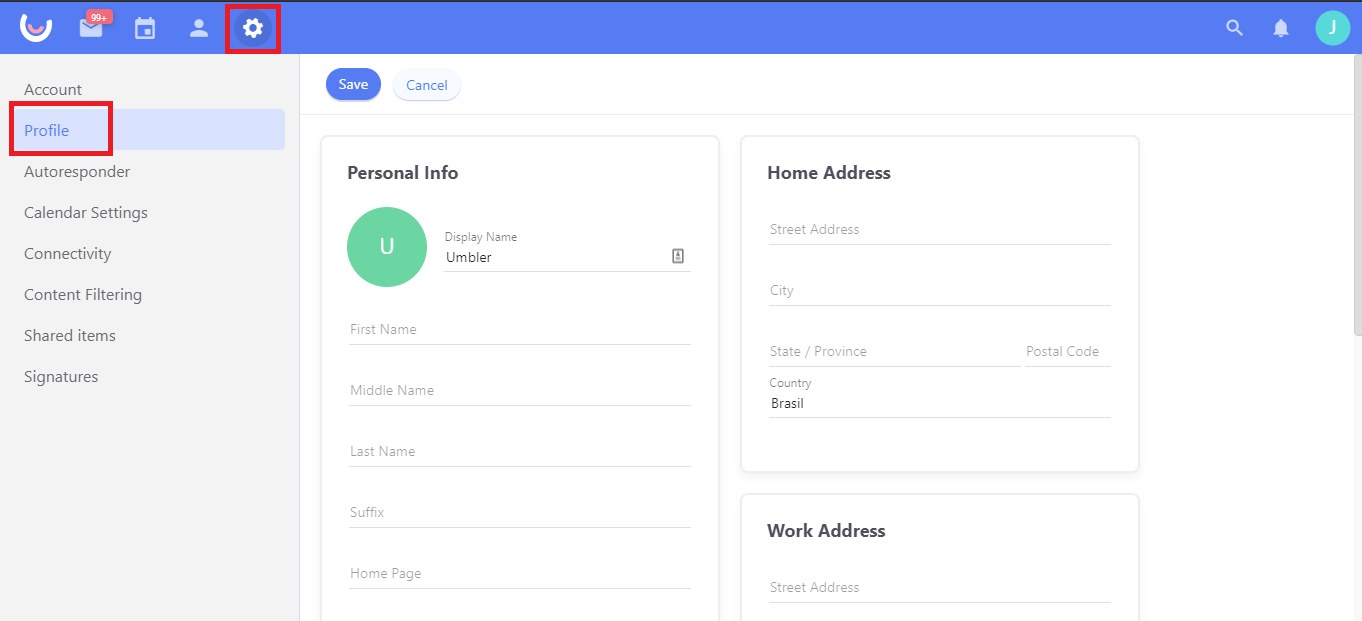This screenshot has width=1362, height=621.
Task: Go to Calendar Settings
Action: (86, 213)
